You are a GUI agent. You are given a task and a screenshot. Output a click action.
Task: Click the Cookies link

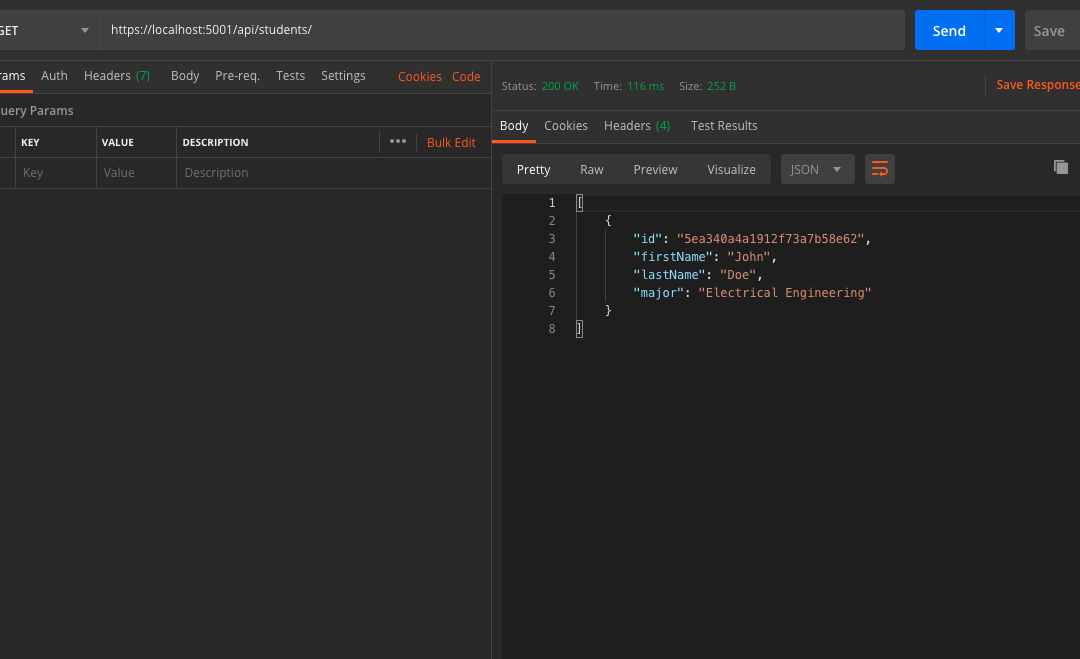419,77
